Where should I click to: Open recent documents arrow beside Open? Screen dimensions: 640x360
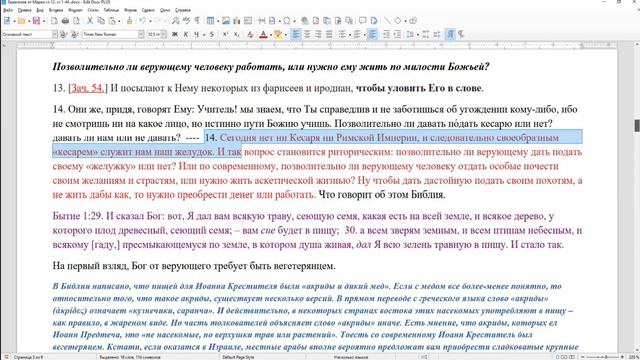(x=28, y=21)
